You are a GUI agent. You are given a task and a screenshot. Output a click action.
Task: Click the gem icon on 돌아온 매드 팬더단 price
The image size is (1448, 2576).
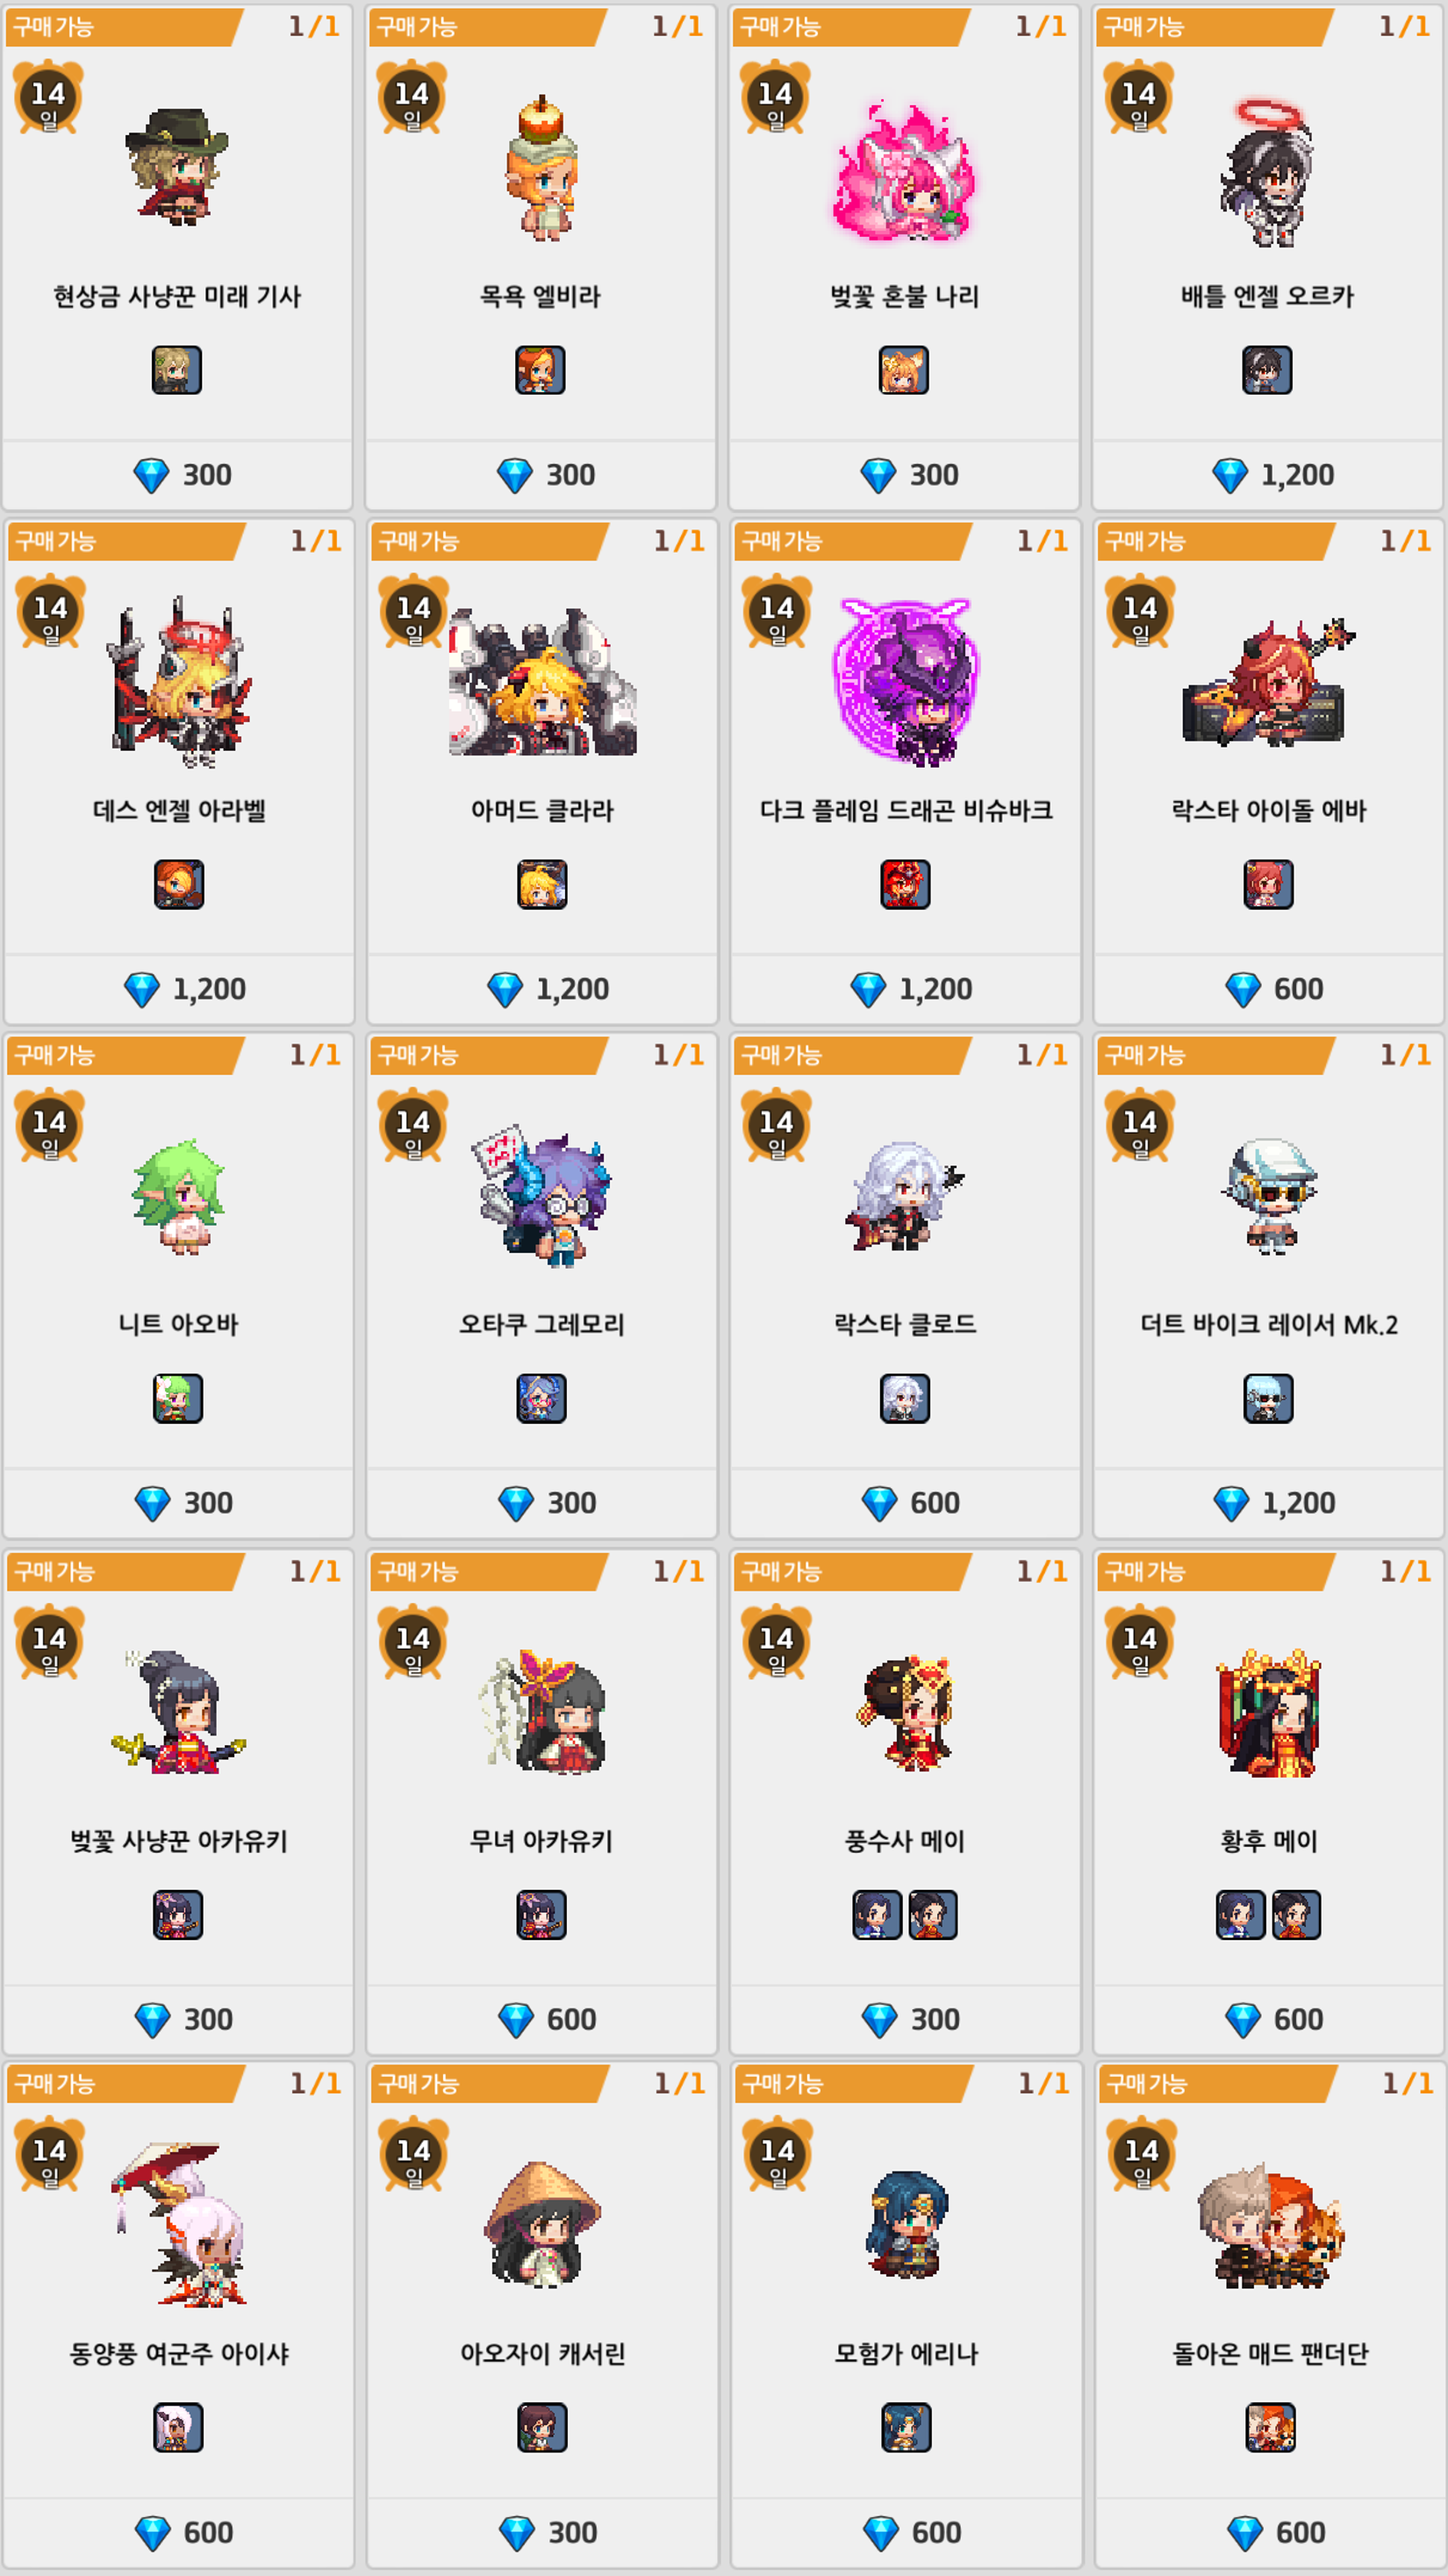coord(1245,2534)
